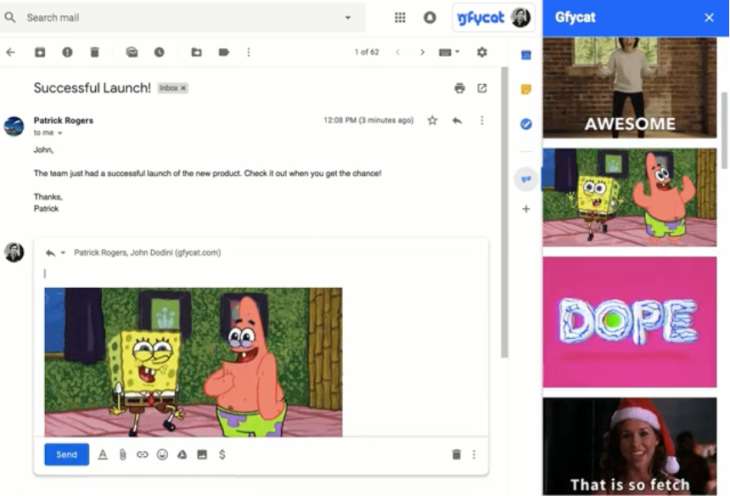Print the Successful Launch email
Viewport: 730px width, 496px height.
click(460, 88)
